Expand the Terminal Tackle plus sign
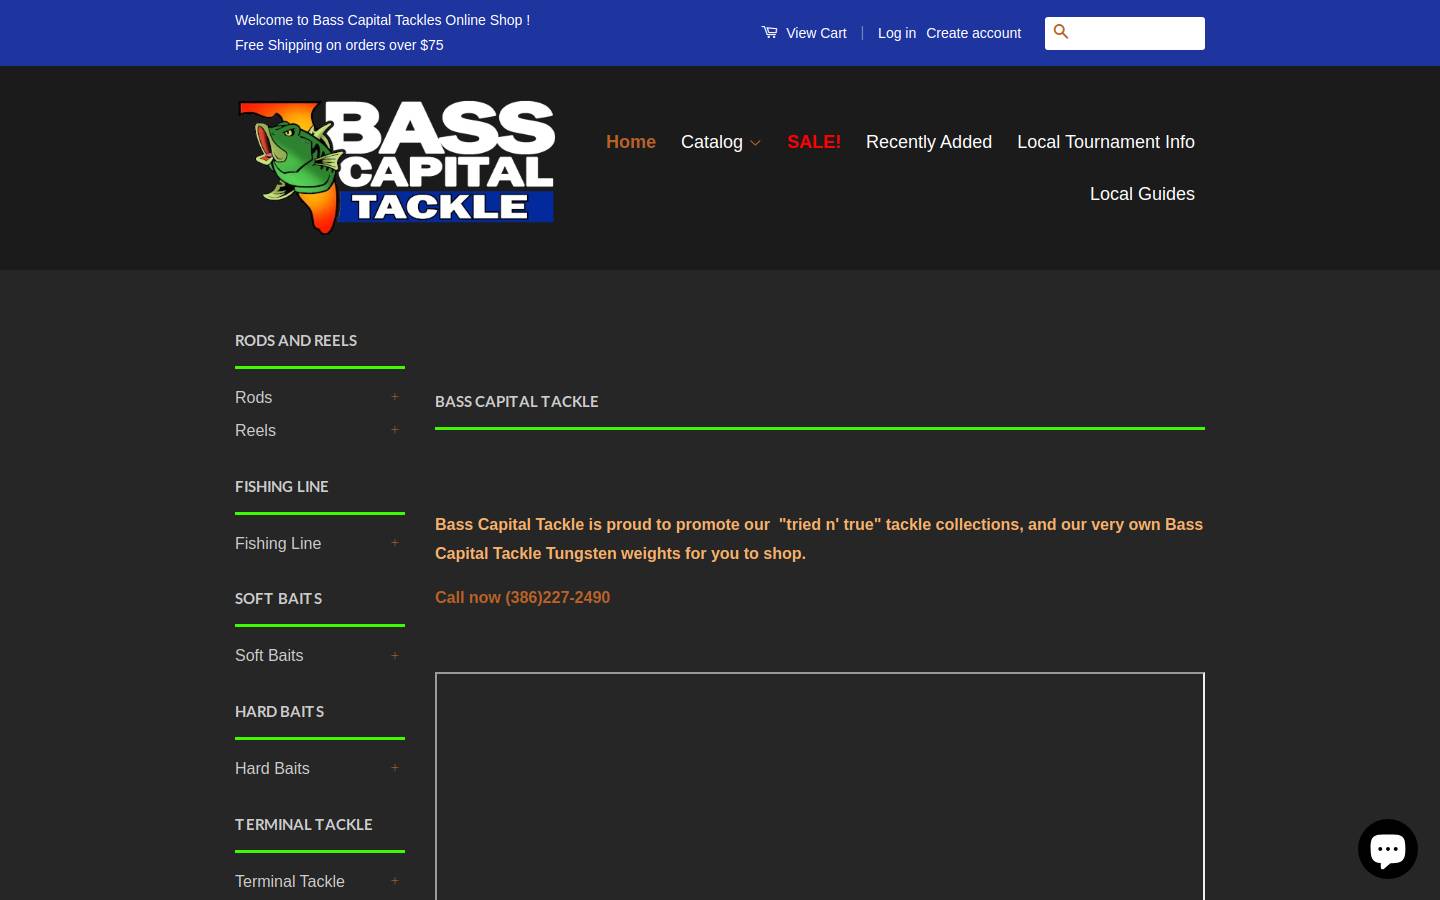The height and width of the screenshot is (900, 1440). (395, 881)
